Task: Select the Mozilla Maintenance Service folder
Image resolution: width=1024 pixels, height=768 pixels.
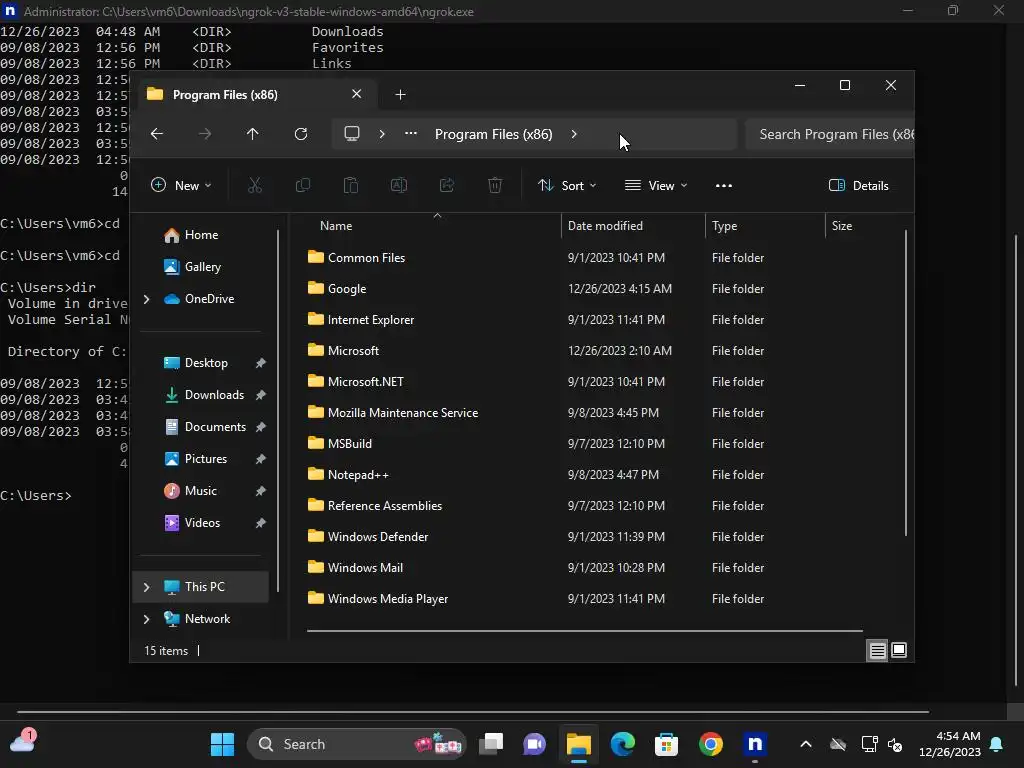Action: pyautogui.click(x=403, y=413)
